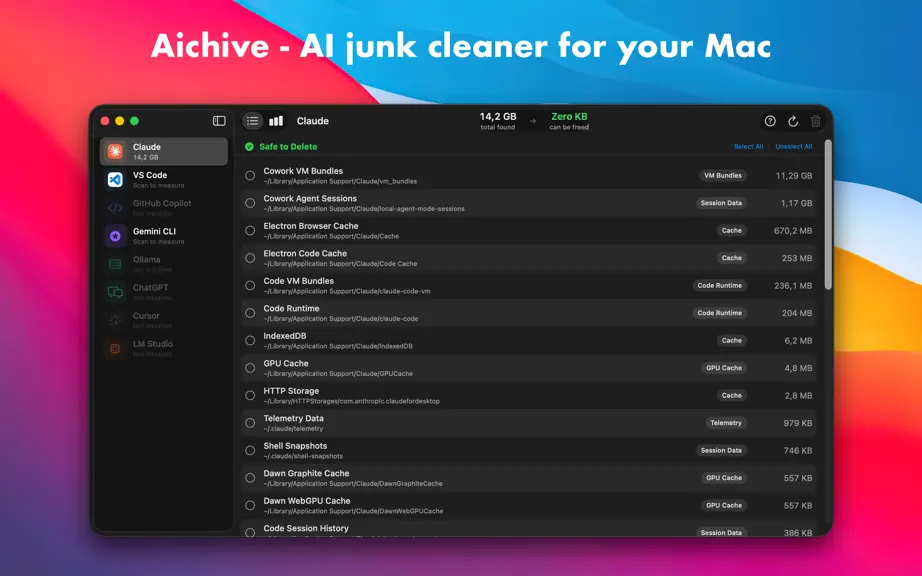
Task: Switch to list view icon
Action: click(x=252, y=121)
